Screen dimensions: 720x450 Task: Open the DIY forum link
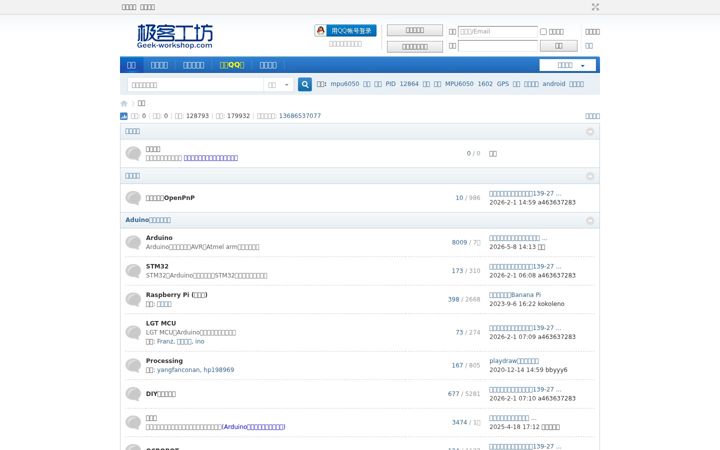click(161, 394)
